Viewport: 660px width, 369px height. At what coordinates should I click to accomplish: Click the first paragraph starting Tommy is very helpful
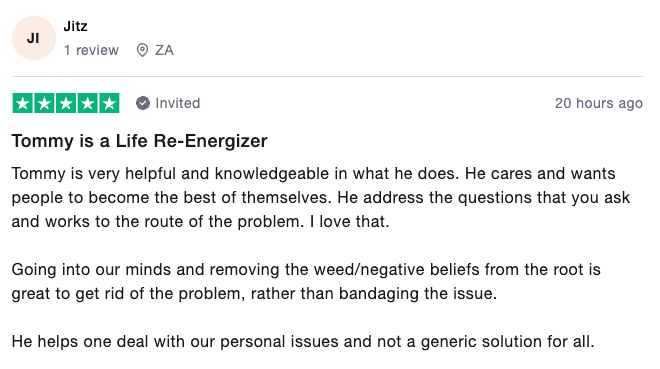coord(321,197)
